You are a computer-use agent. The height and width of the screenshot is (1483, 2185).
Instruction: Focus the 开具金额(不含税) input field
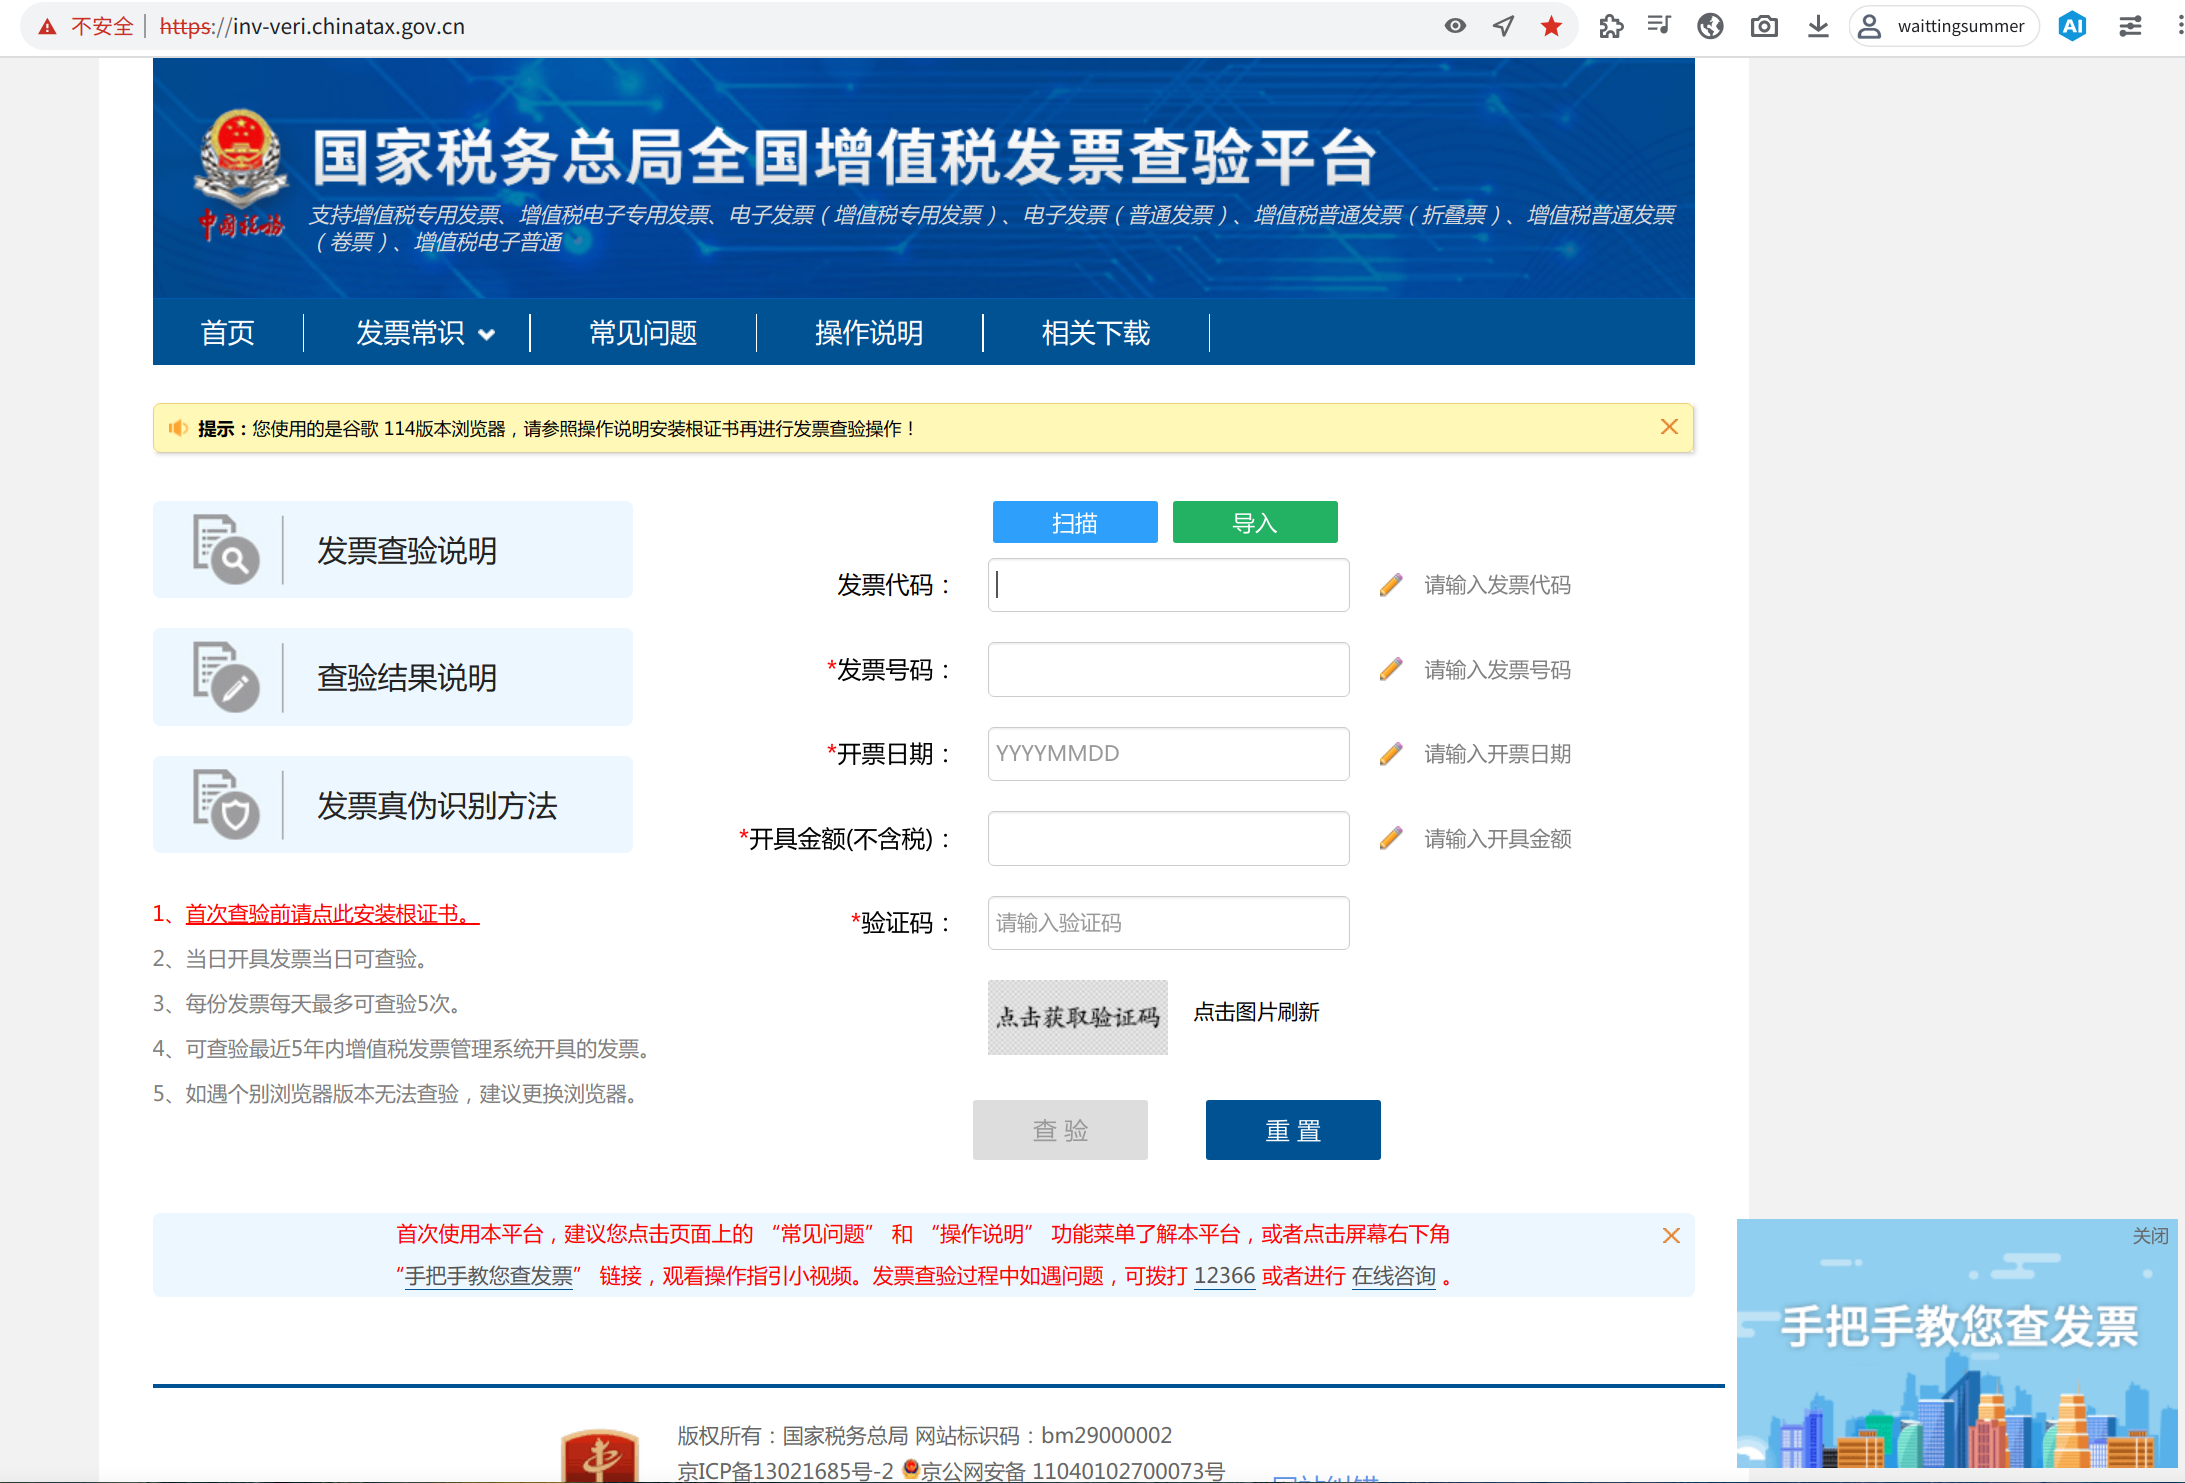pos(1168,838)
